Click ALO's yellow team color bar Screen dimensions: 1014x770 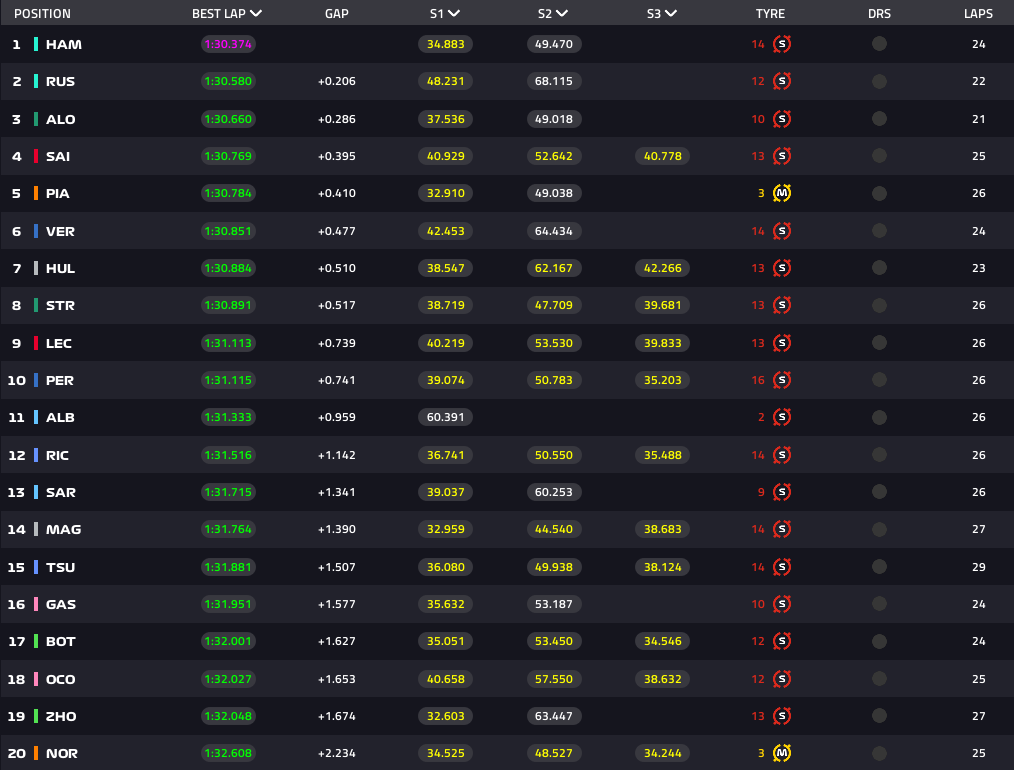point(37,119)
